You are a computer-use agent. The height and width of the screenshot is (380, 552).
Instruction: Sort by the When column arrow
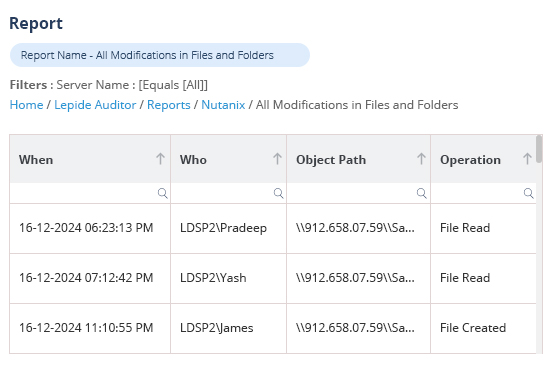pos(160,159)
